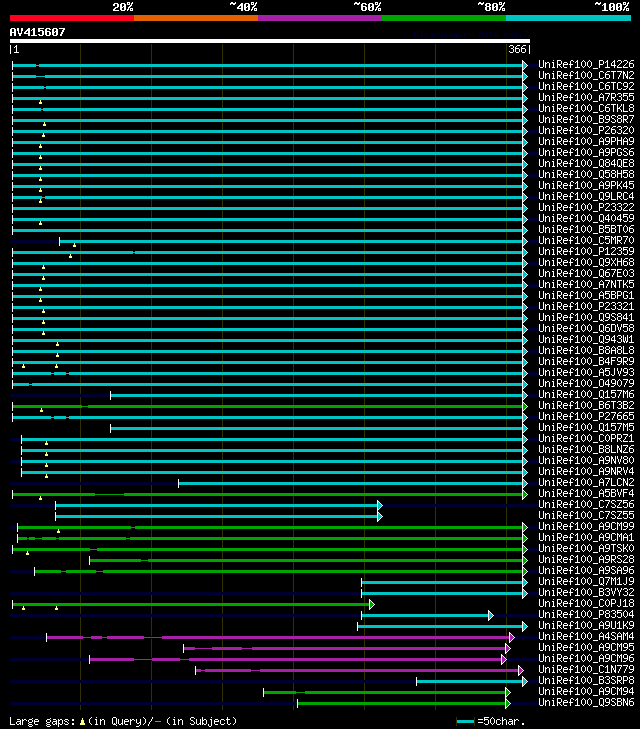Click the arrowhead ending the UniRef100_P83504 alignment
This screenshot has width=640, height=729.
click(491, 616)
